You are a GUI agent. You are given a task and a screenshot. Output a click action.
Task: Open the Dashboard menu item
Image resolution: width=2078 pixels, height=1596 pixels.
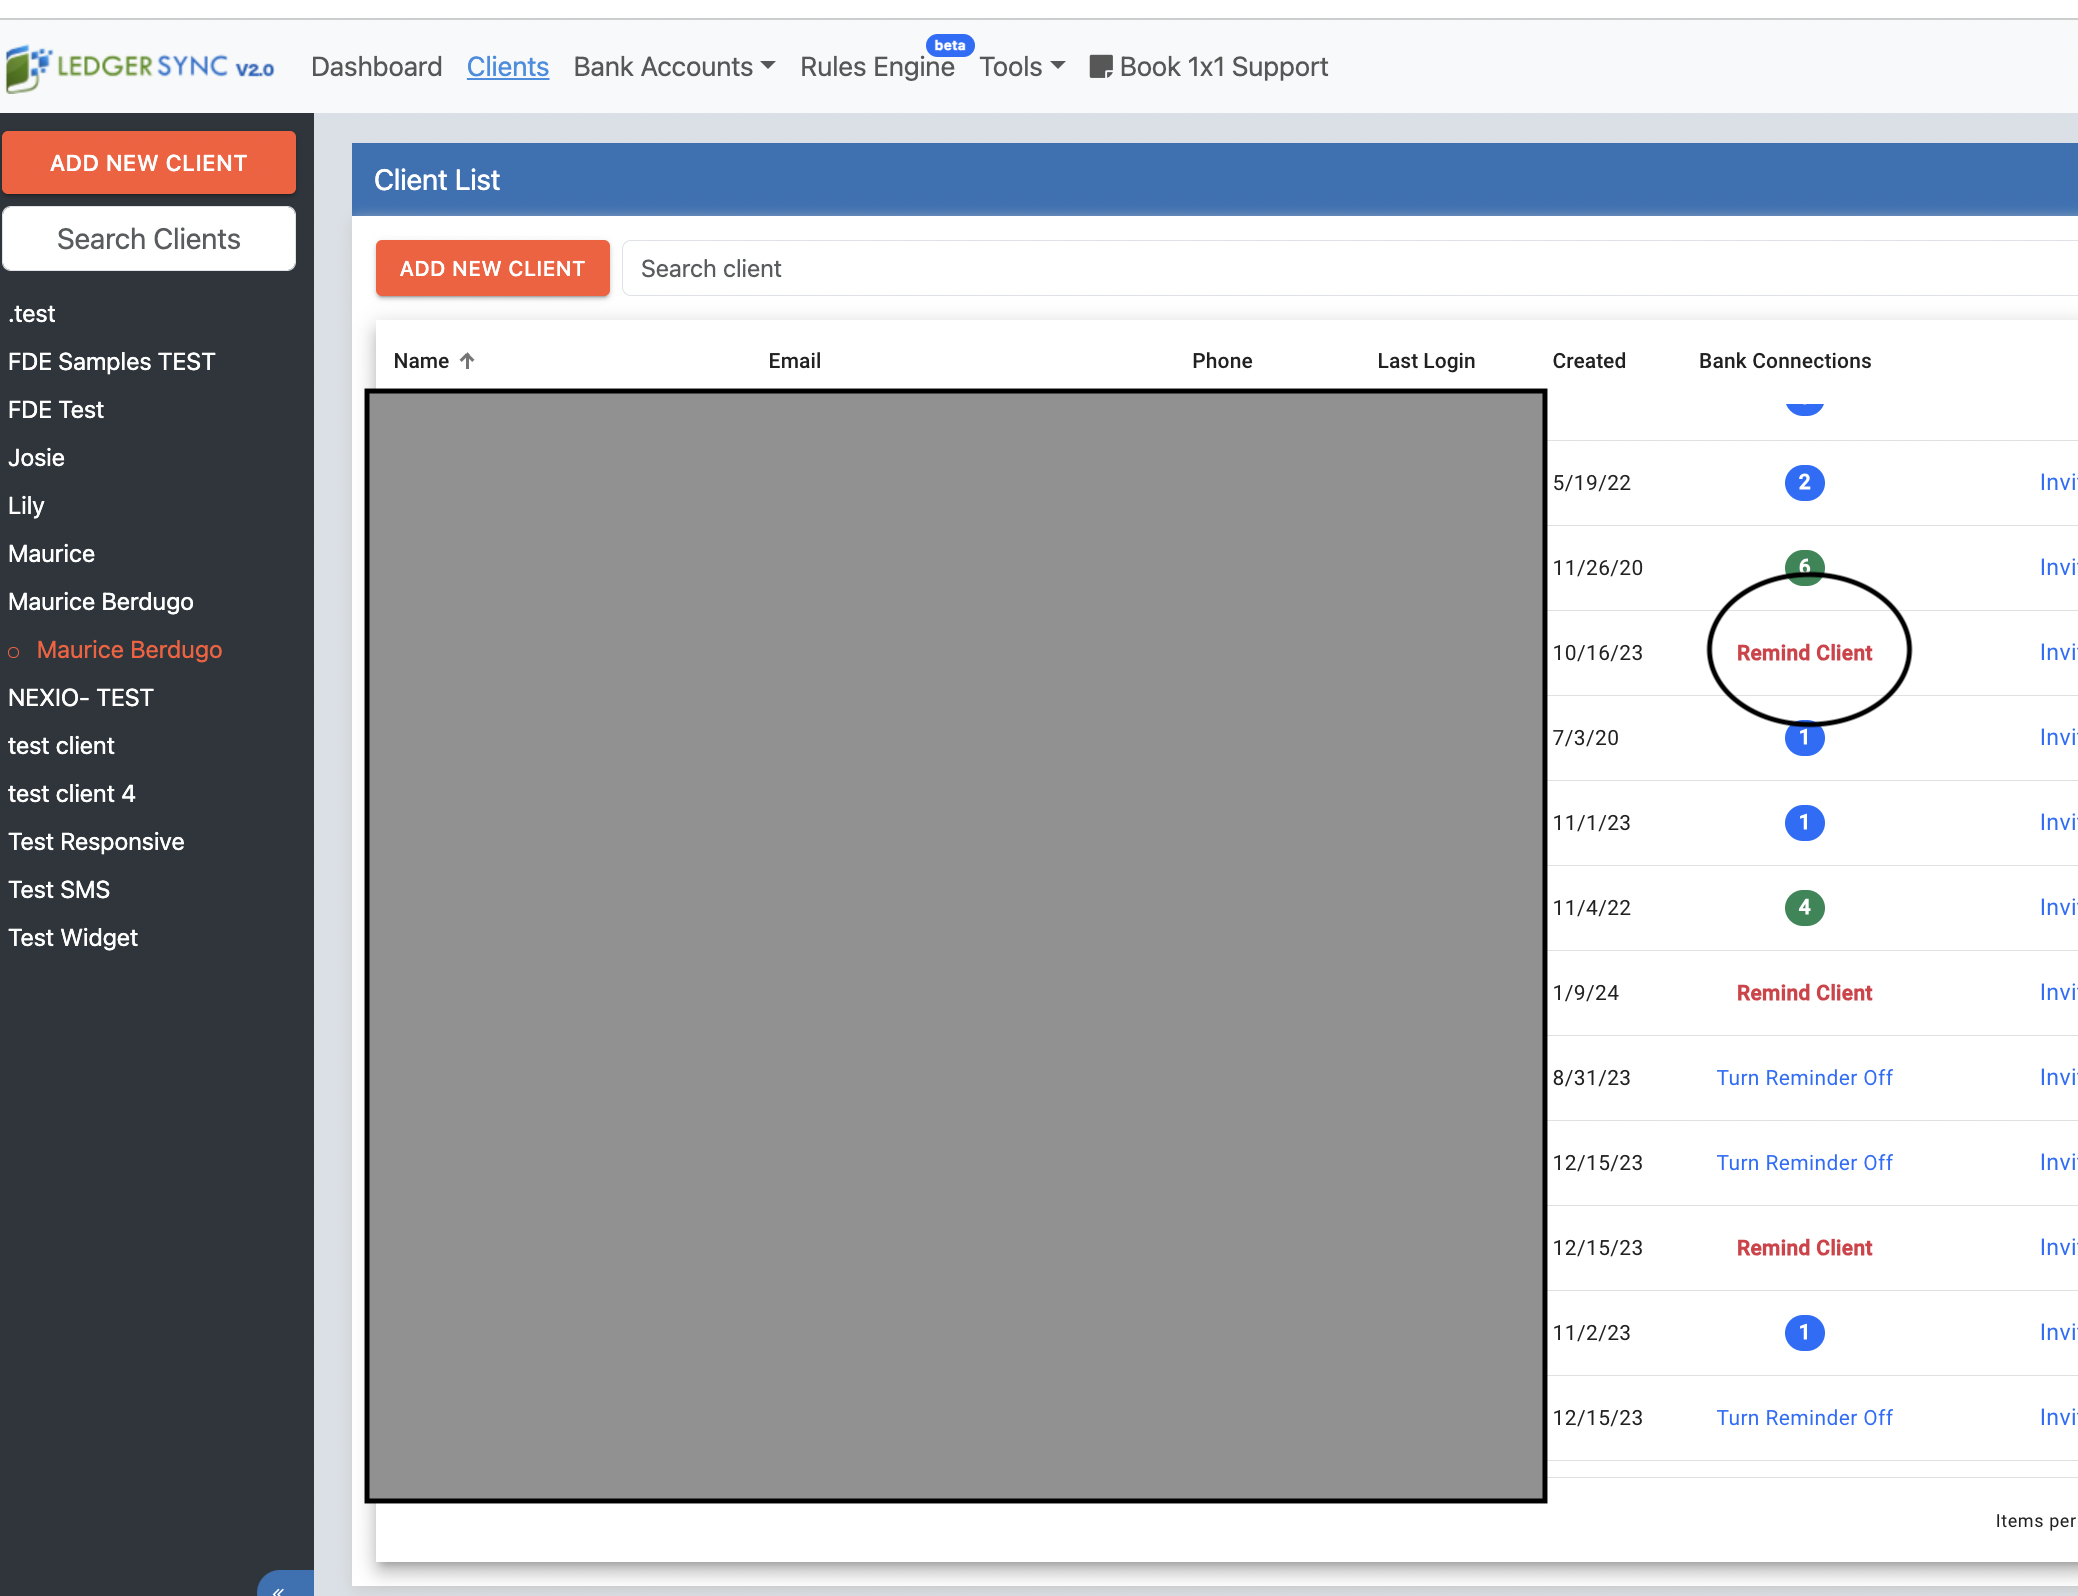[x=376, y=67]
